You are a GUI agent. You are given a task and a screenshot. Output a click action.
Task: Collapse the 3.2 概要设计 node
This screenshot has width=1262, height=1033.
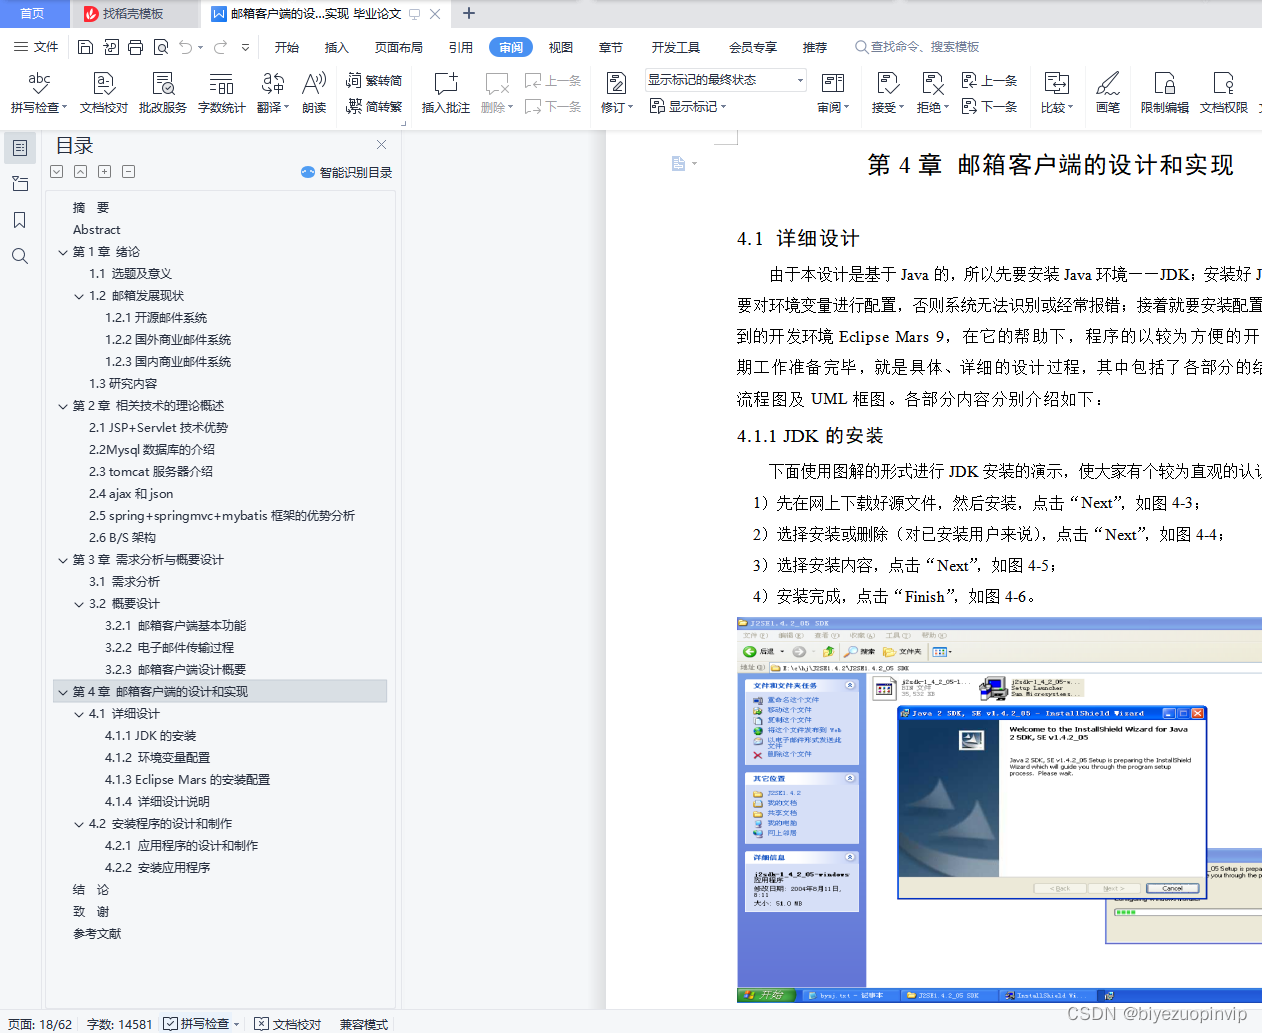pyautogui.click(x=79, y=604)
